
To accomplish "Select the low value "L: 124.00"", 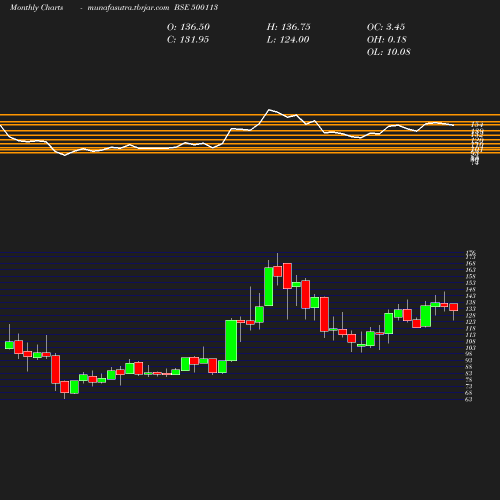I will pyautogui.click(x=288, y=40).
